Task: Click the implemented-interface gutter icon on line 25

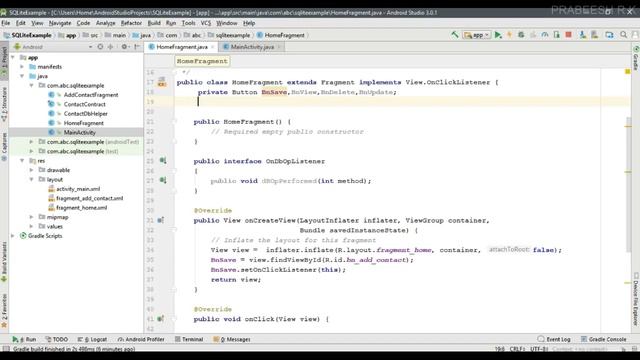Action: (162, 161)
